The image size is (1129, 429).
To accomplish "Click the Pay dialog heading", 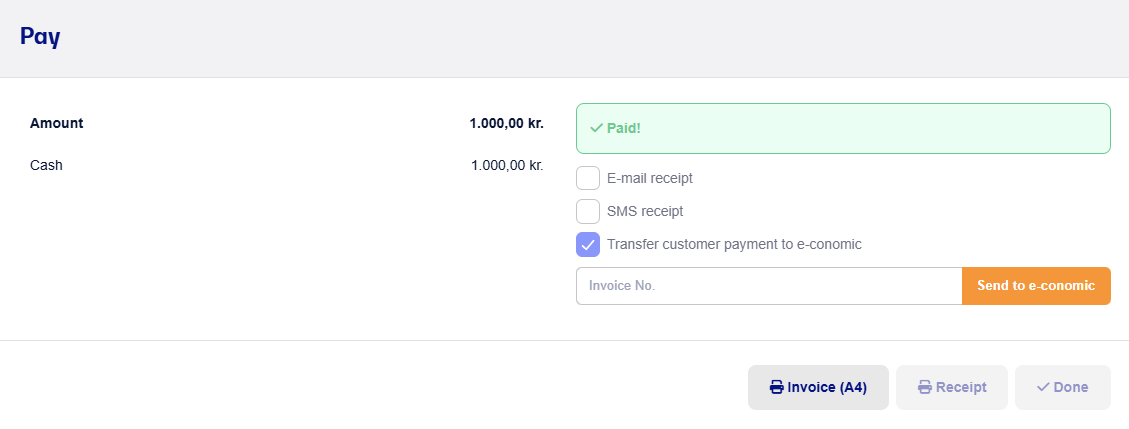I will click(40, 37).
